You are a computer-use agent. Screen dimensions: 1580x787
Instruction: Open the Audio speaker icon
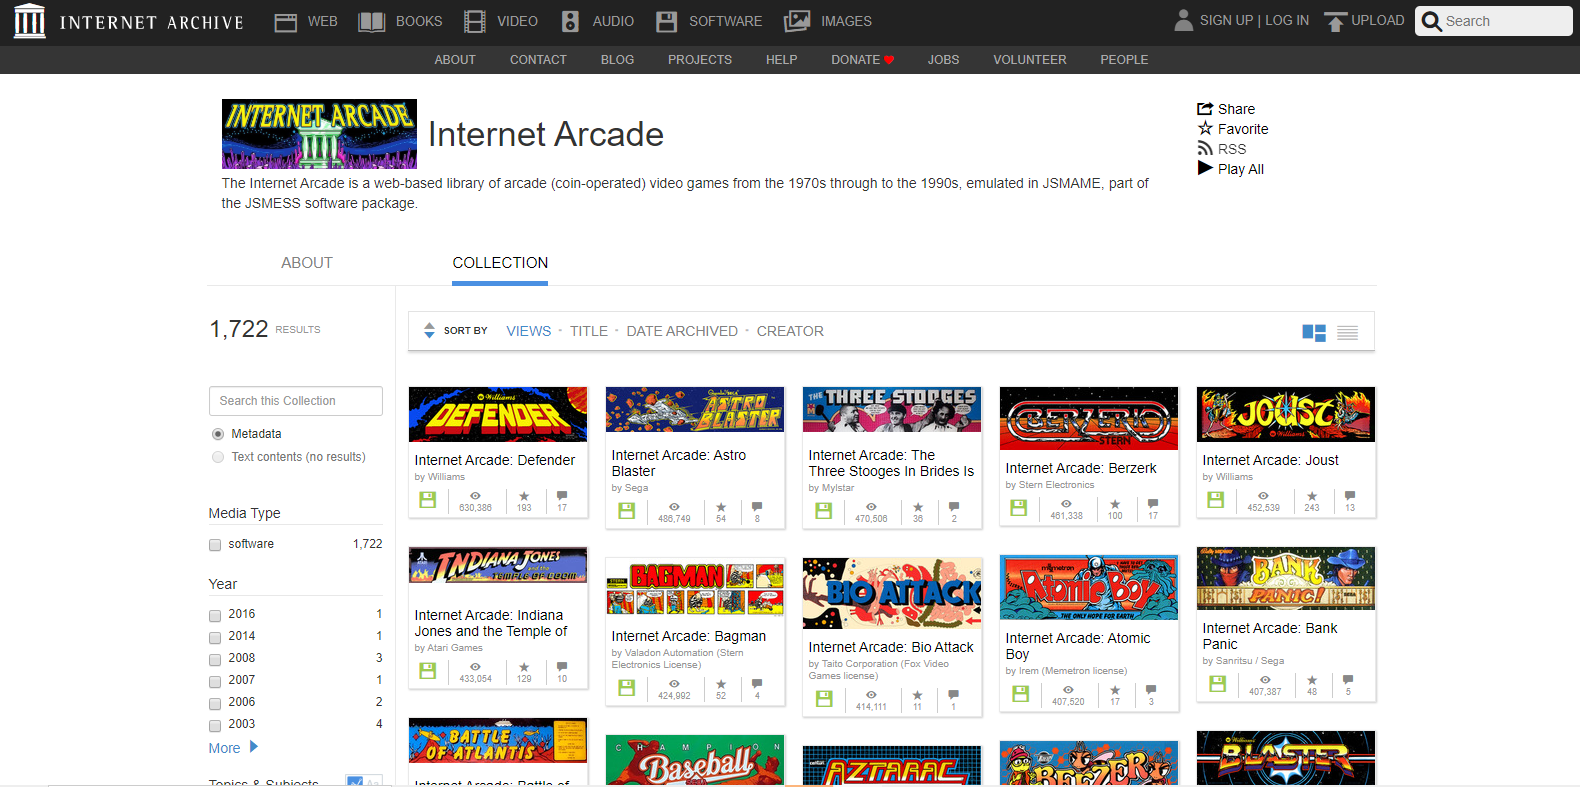(x=570, y=22)
